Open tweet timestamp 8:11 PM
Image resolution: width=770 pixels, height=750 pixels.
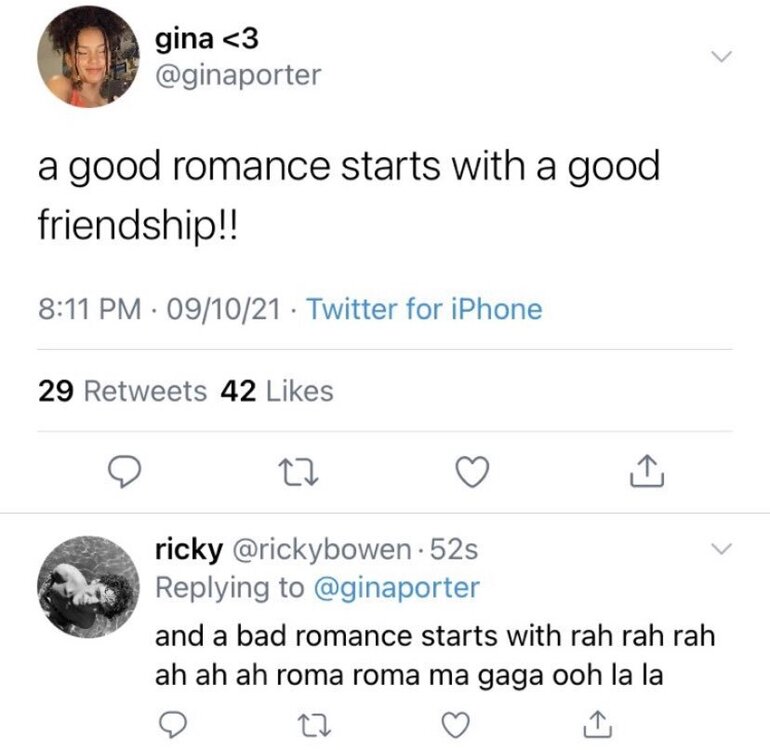coord(85,309)
